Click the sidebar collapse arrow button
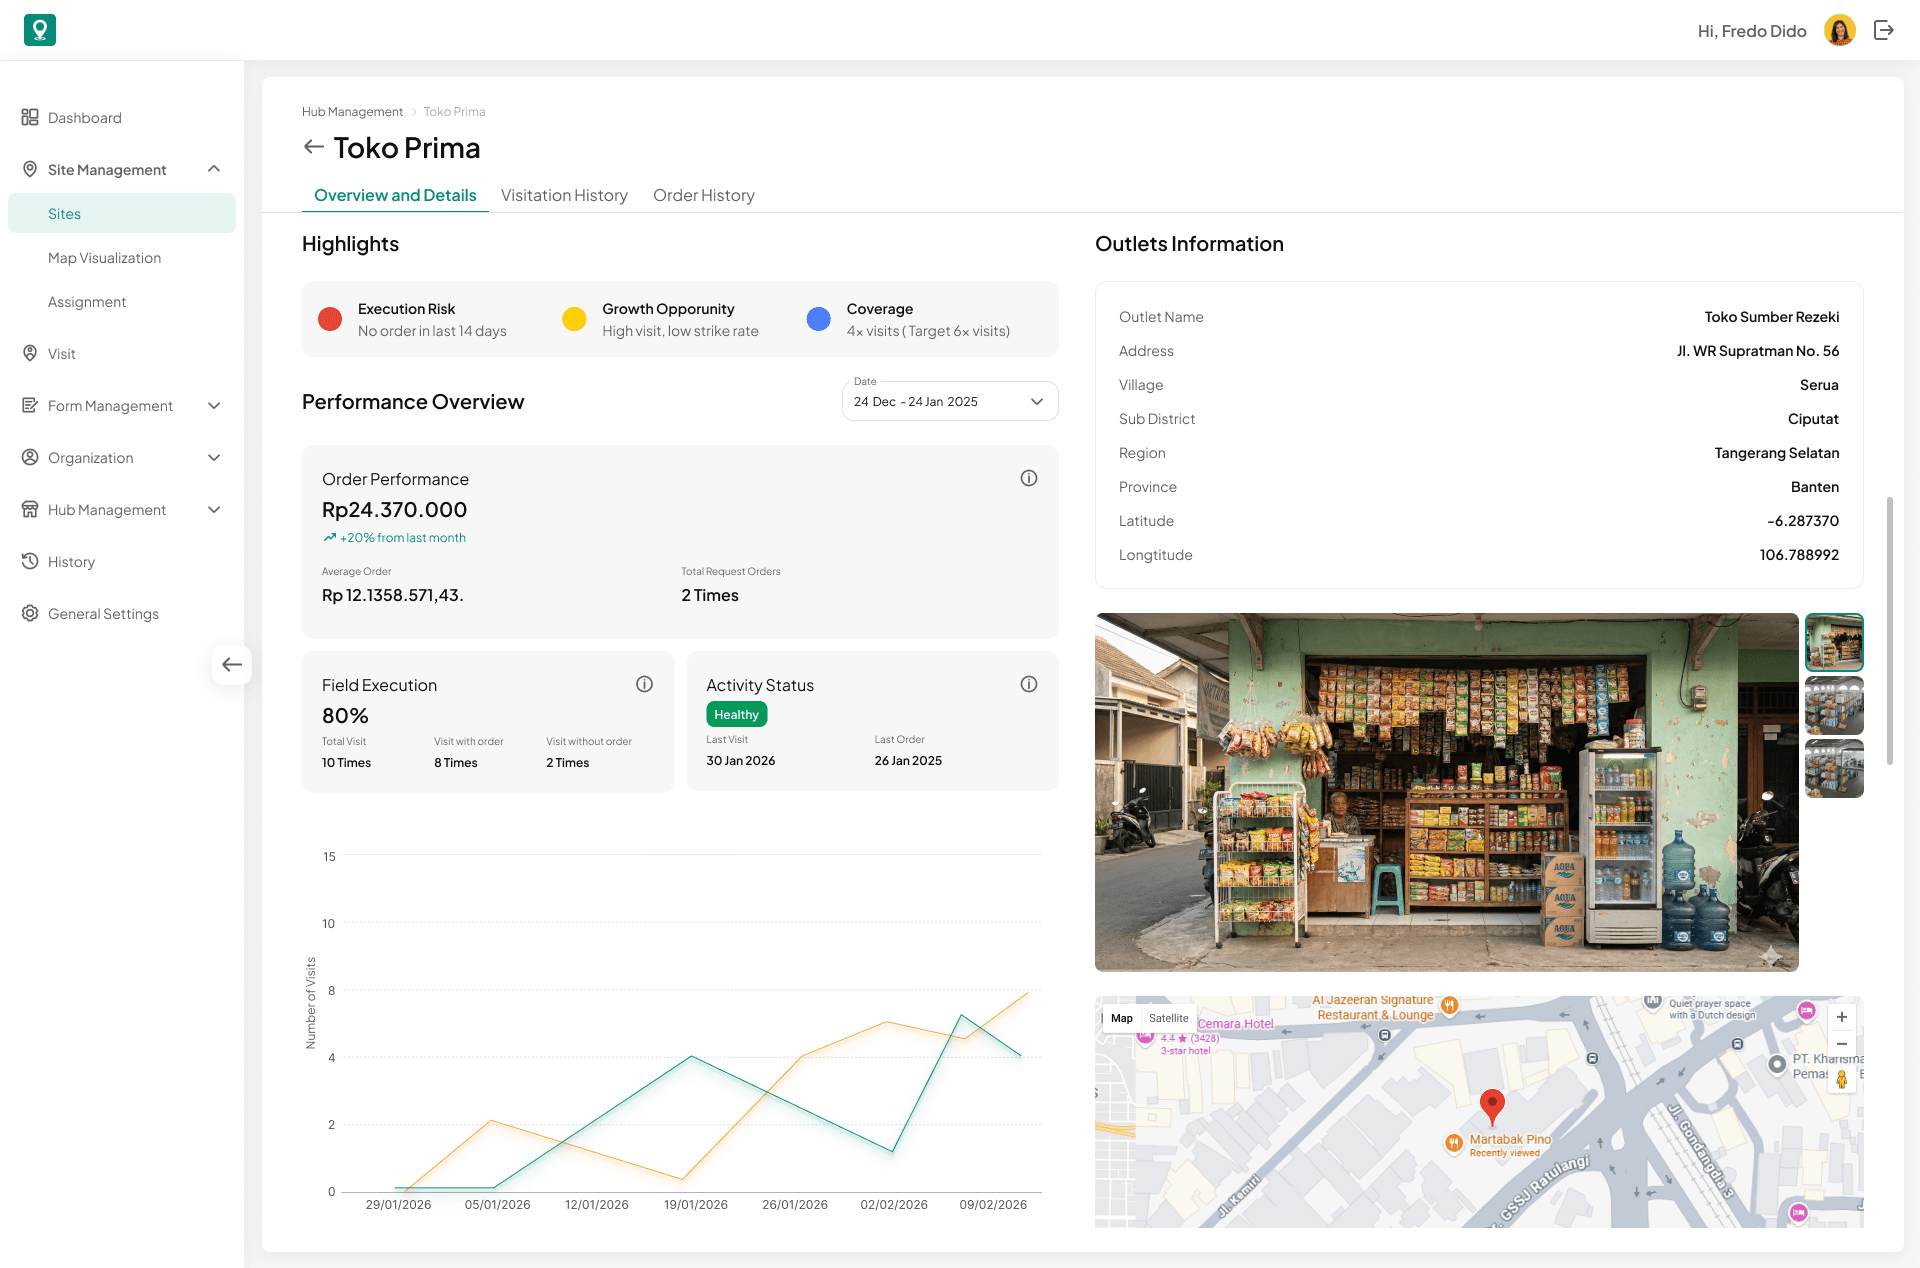The image size is (1920, 1268). coord(232,664)
